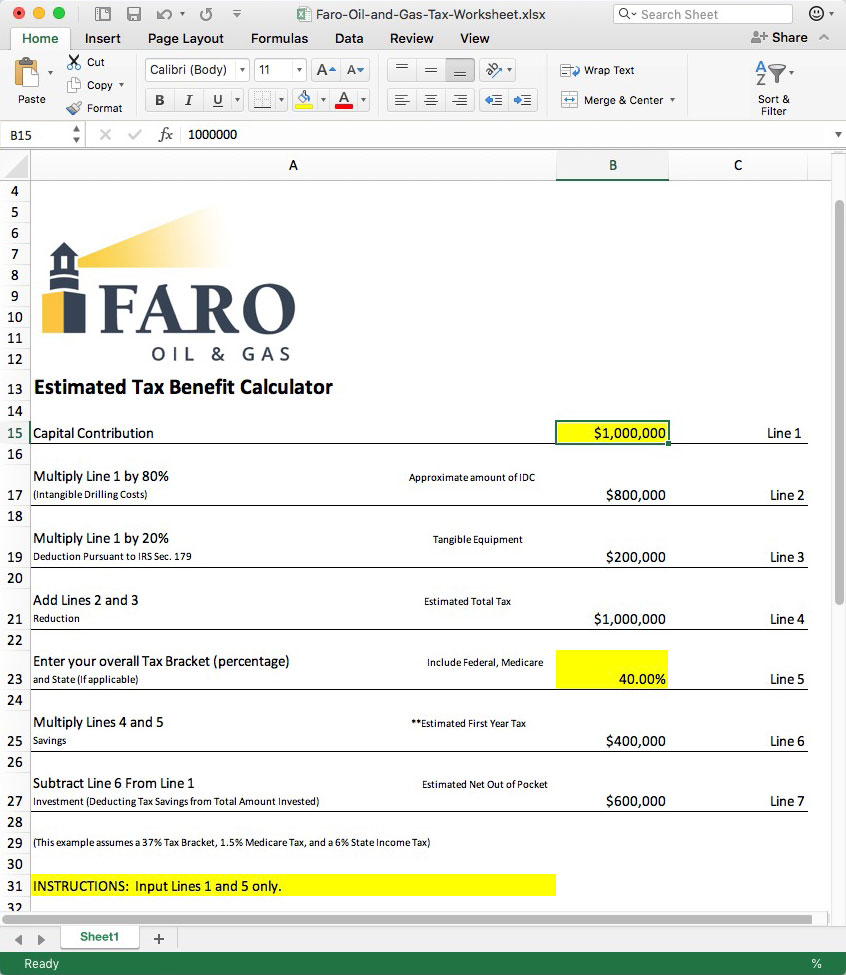Click the borders button
This screenshot has width=846, height=975.
[262, 99]
